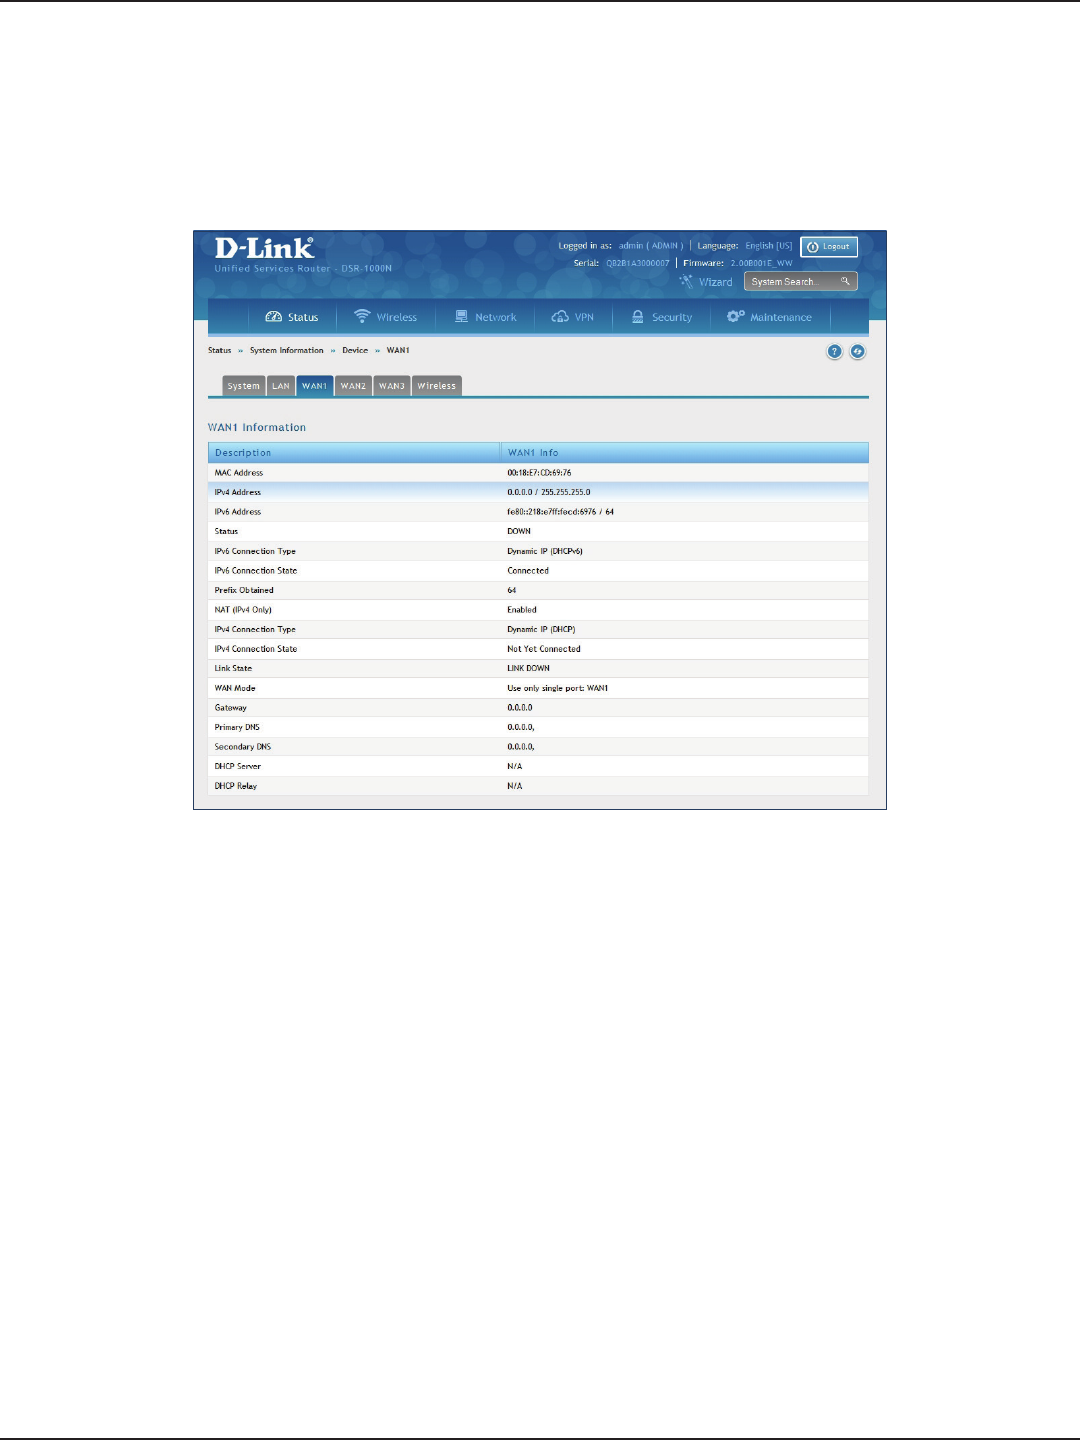The width and height of the screenshot is (1080, 1440).
Task: Open the Network menu
Action: coord(485,317)
